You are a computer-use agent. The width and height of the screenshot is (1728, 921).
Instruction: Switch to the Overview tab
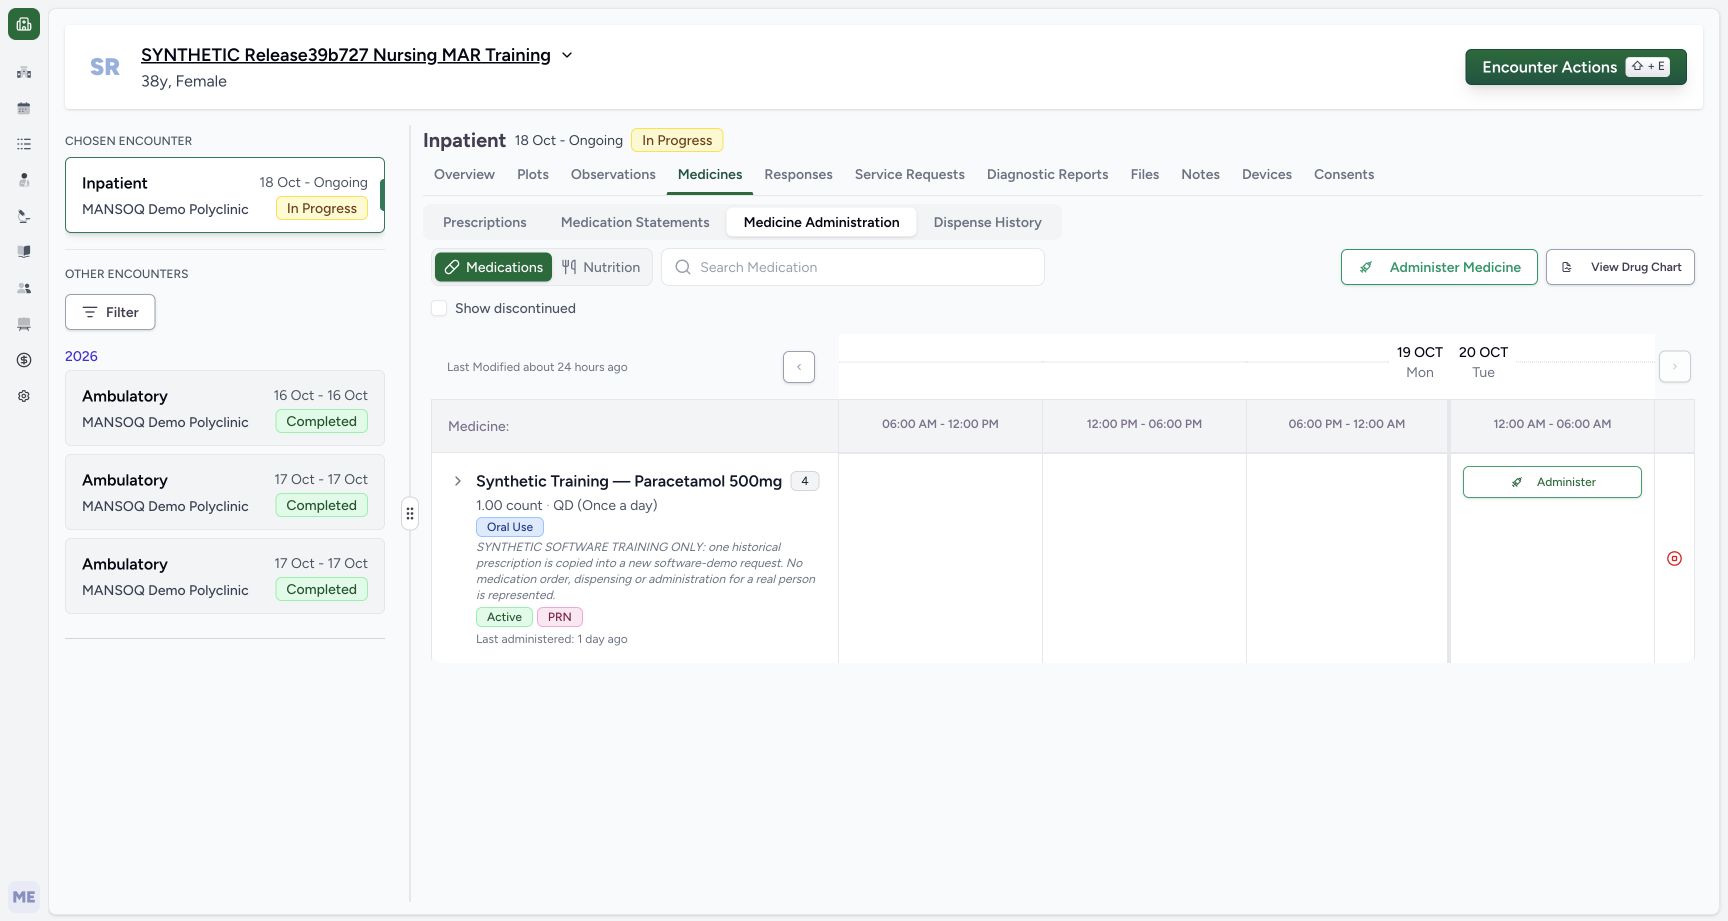[464, 174]
